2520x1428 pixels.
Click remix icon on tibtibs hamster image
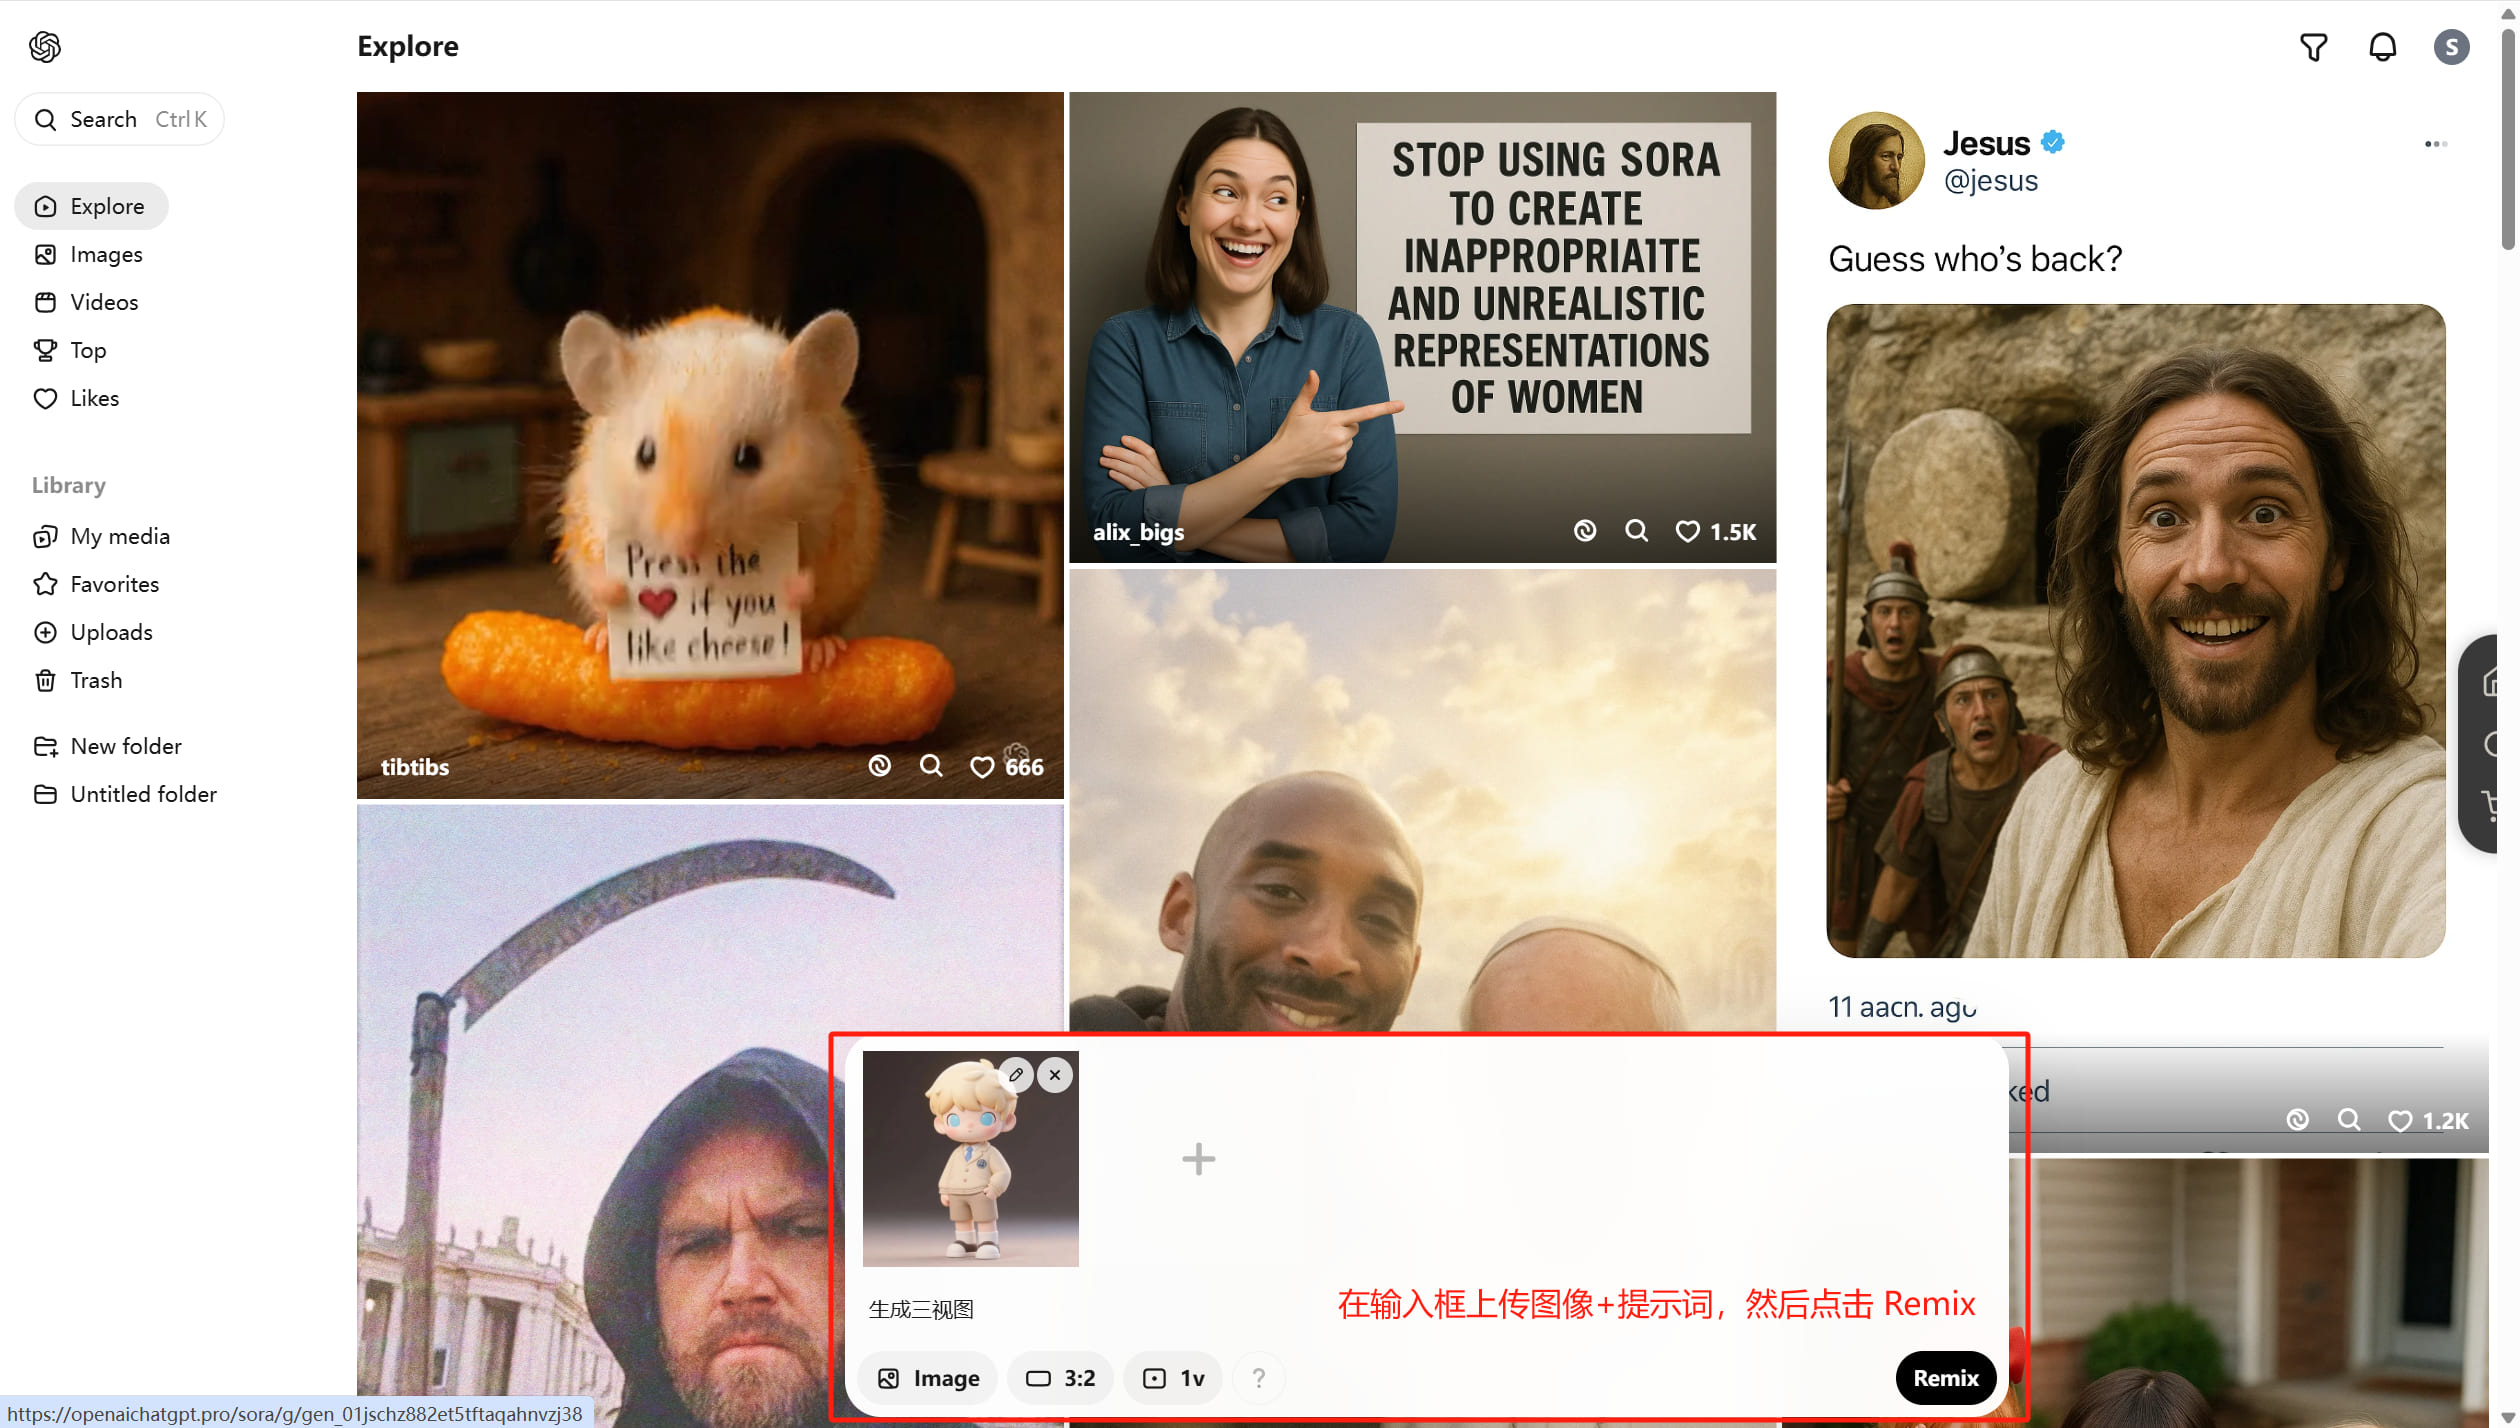pos(879,766)
